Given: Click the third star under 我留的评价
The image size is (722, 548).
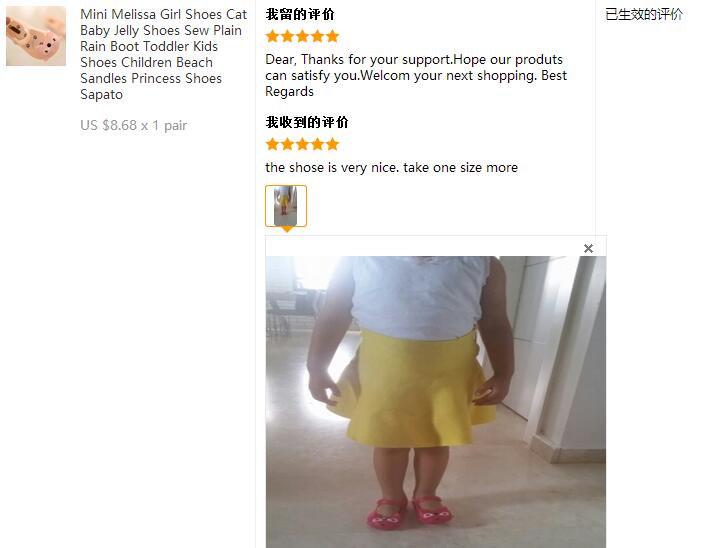Looking at the screenshot, I should coord(303,36).
